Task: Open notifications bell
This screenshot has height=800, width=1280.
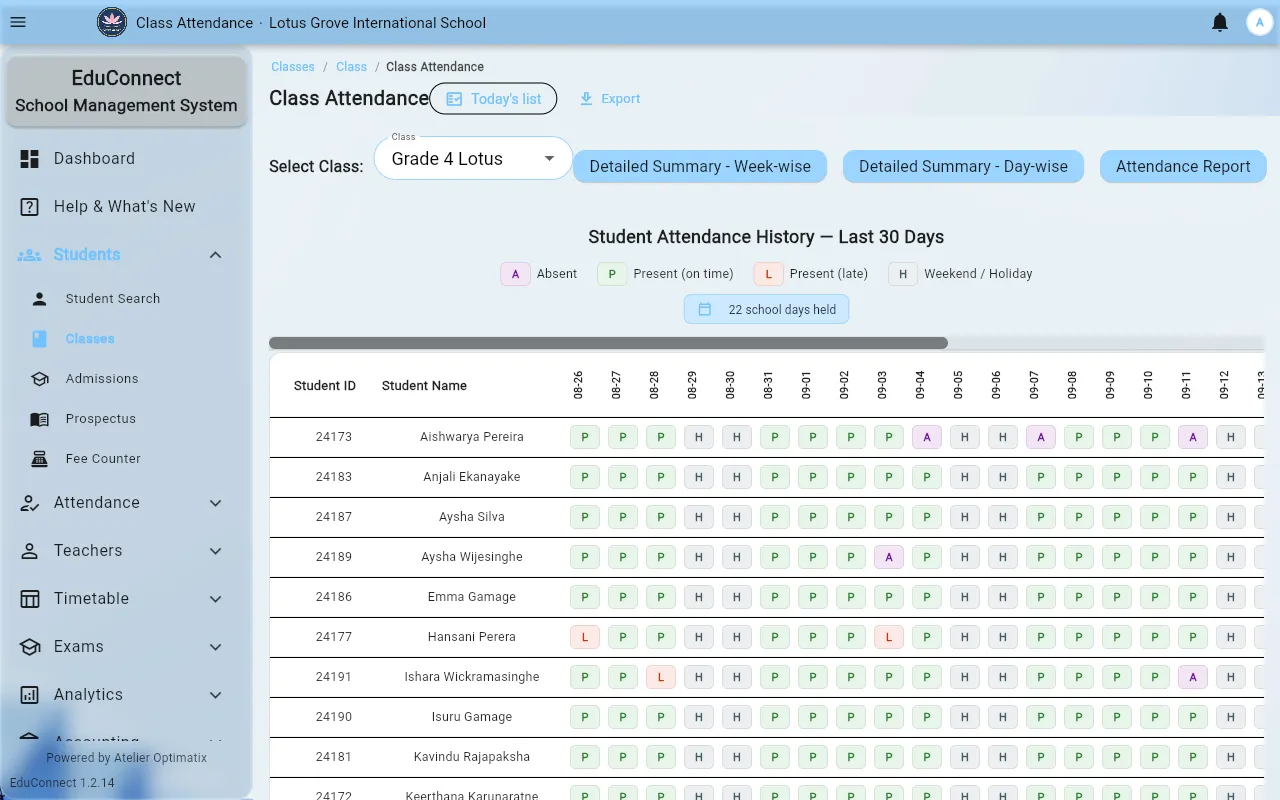Action: (x=1220, y=22)
